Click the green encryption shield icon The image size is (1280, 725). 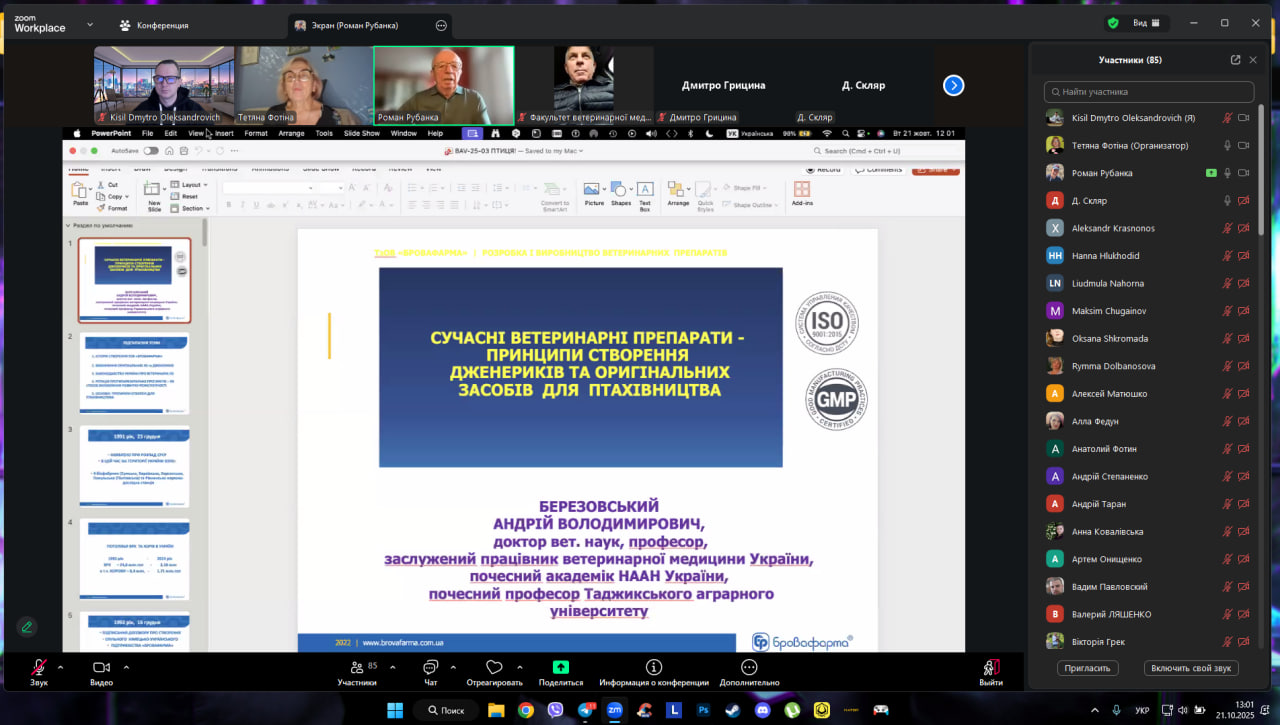1113,23
